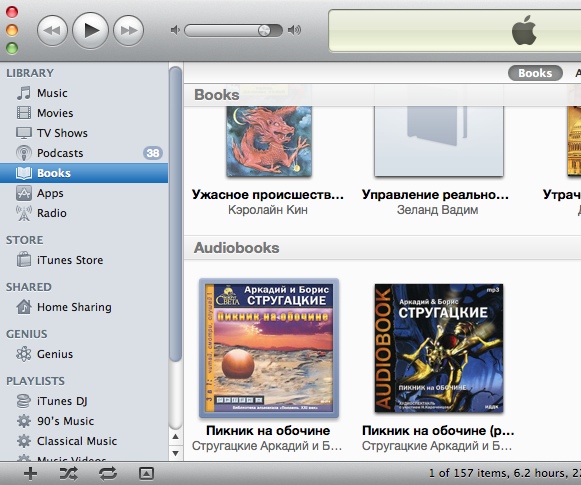Screen dimensions: 581x485
Task: Click the Audiobooks section header
Action: [x=236, y=248]
